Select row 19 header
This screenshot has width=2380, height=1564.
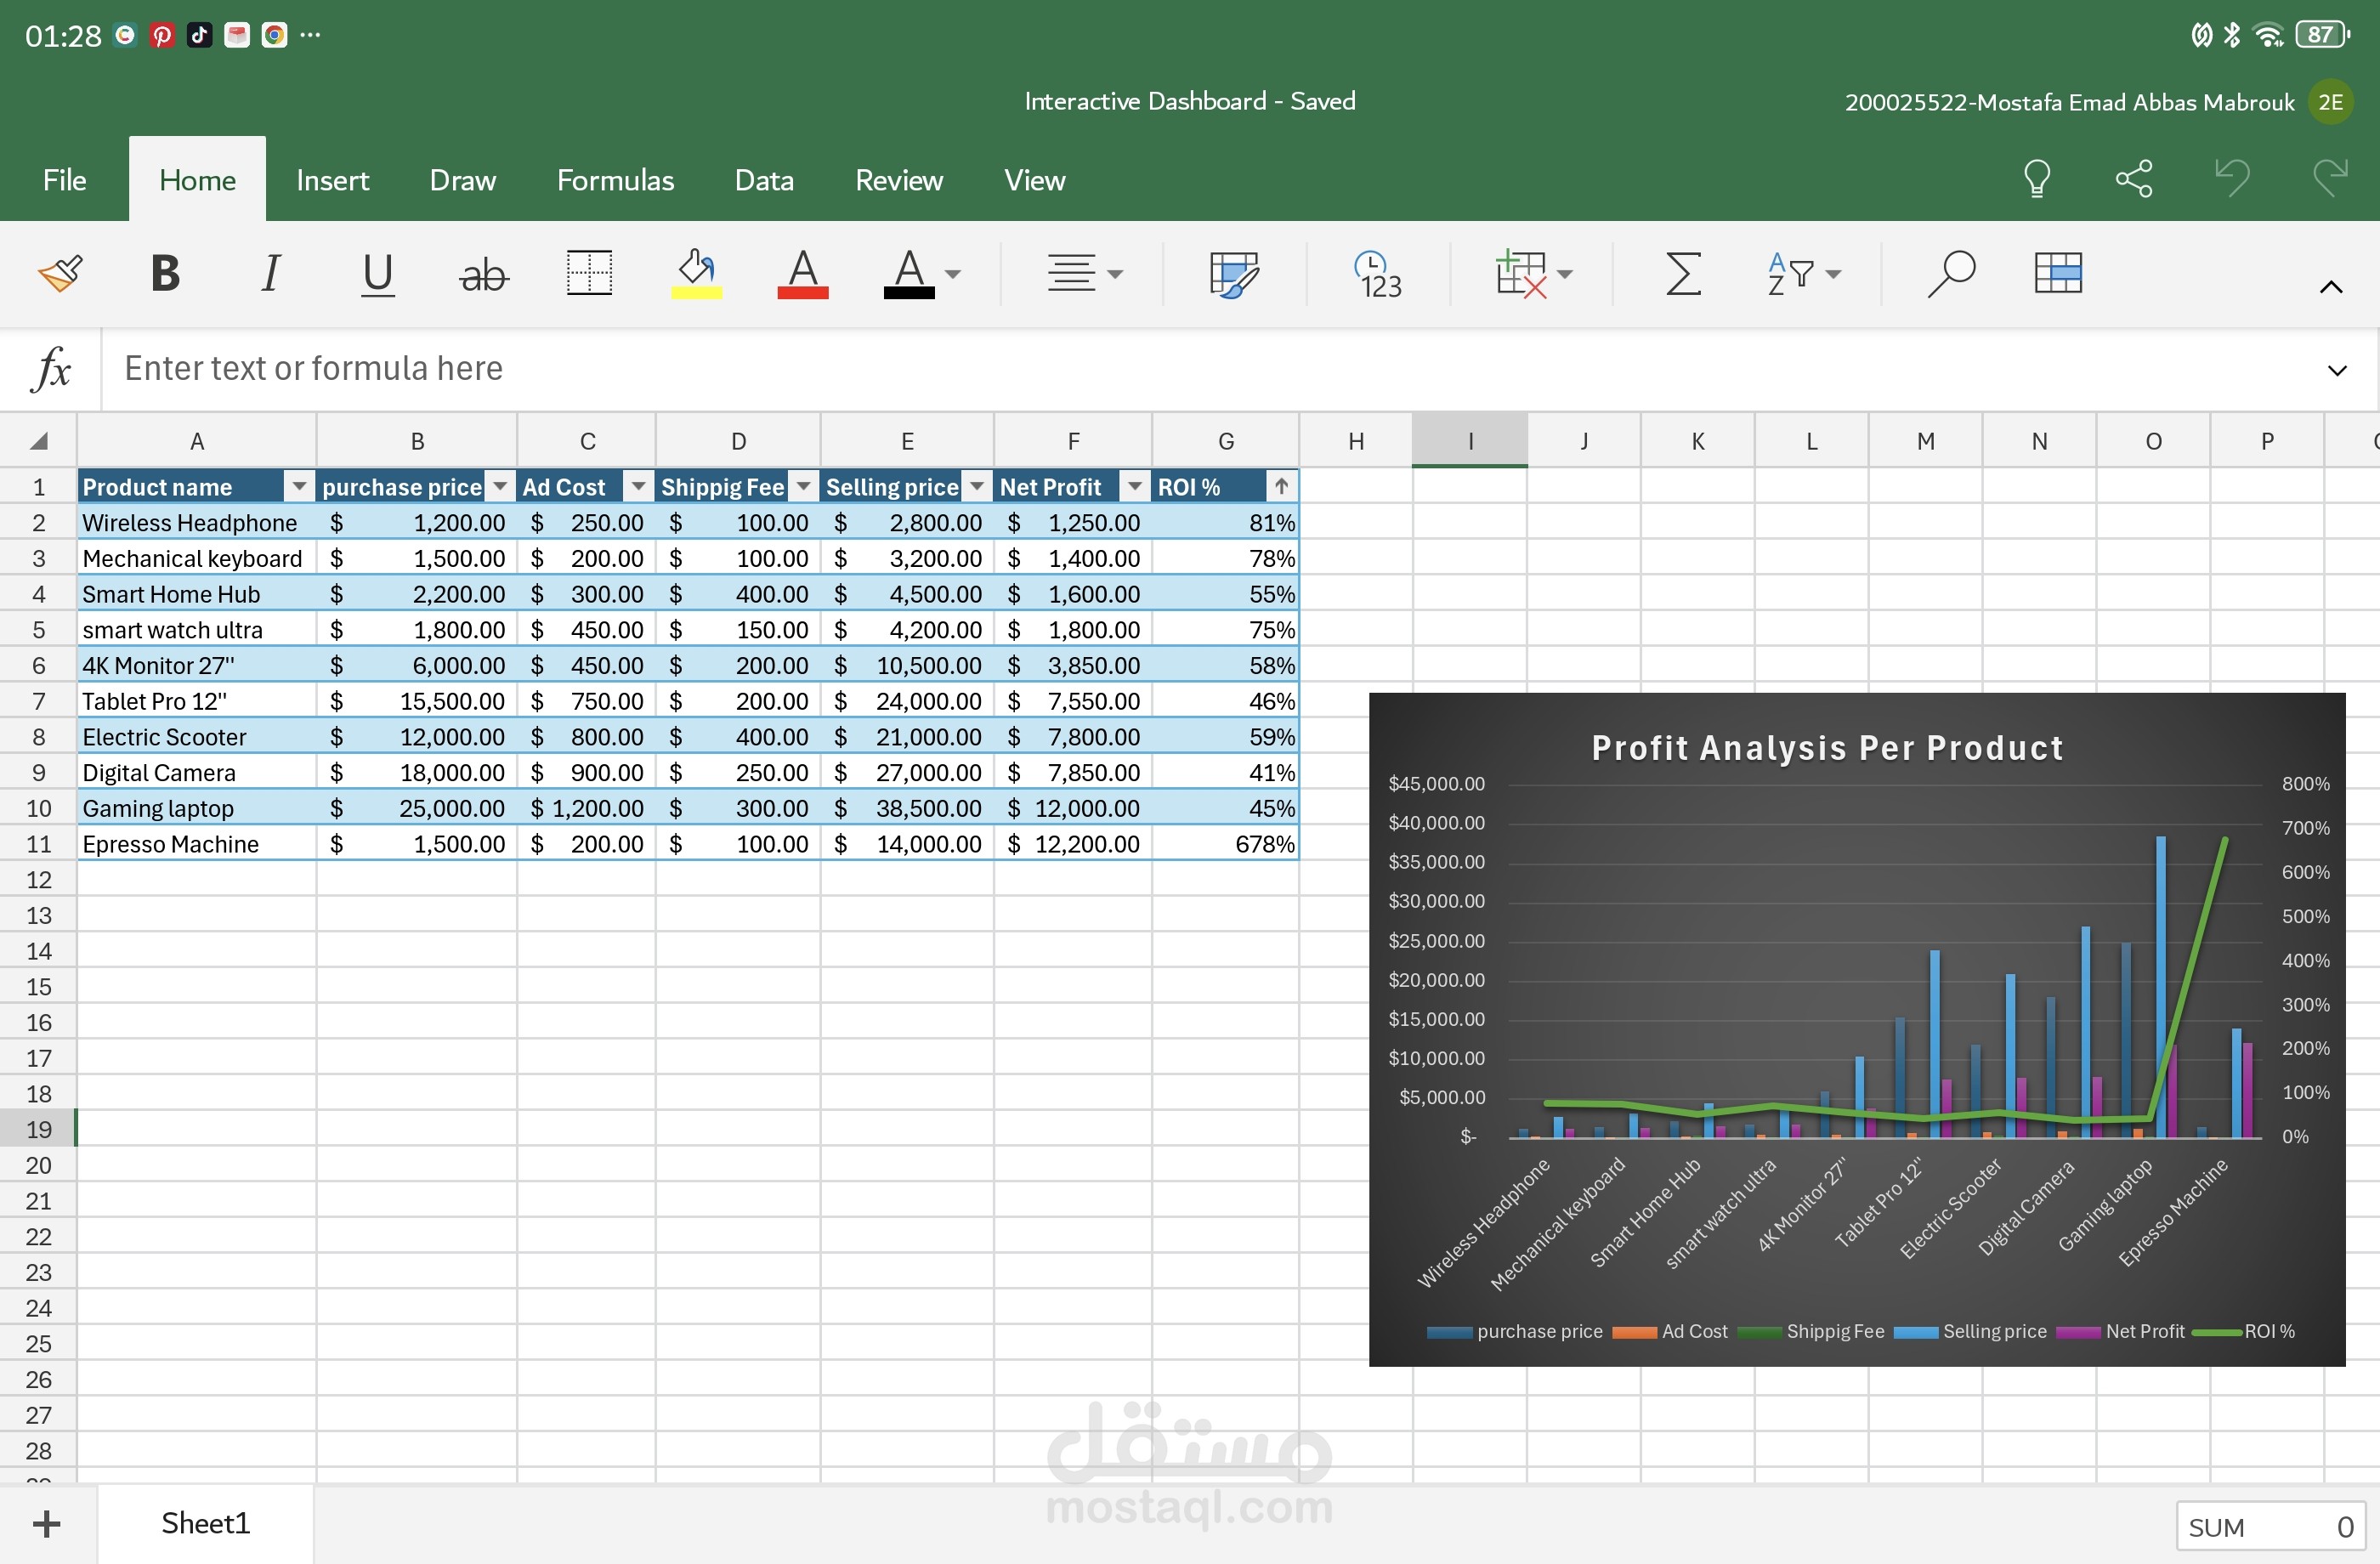coord(38,1129)
